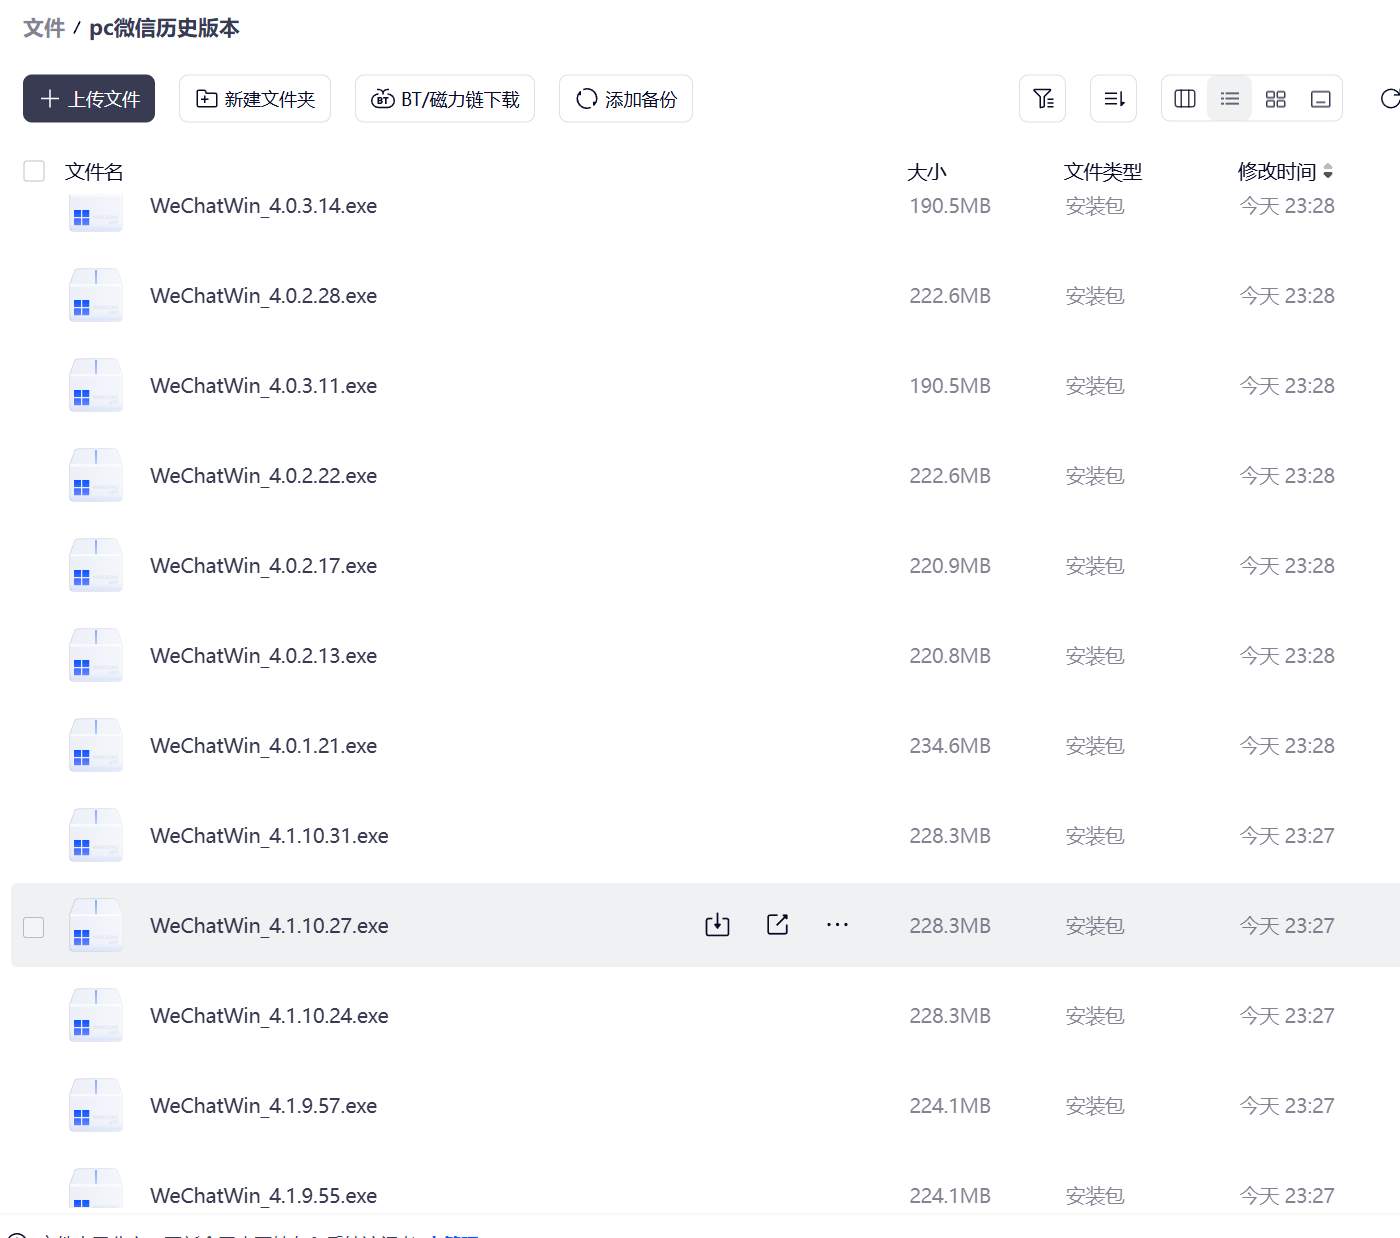Select file WeChatWin_4.0.2.28.exe
Screen dimensions: 1400x1238
[264, 296]
